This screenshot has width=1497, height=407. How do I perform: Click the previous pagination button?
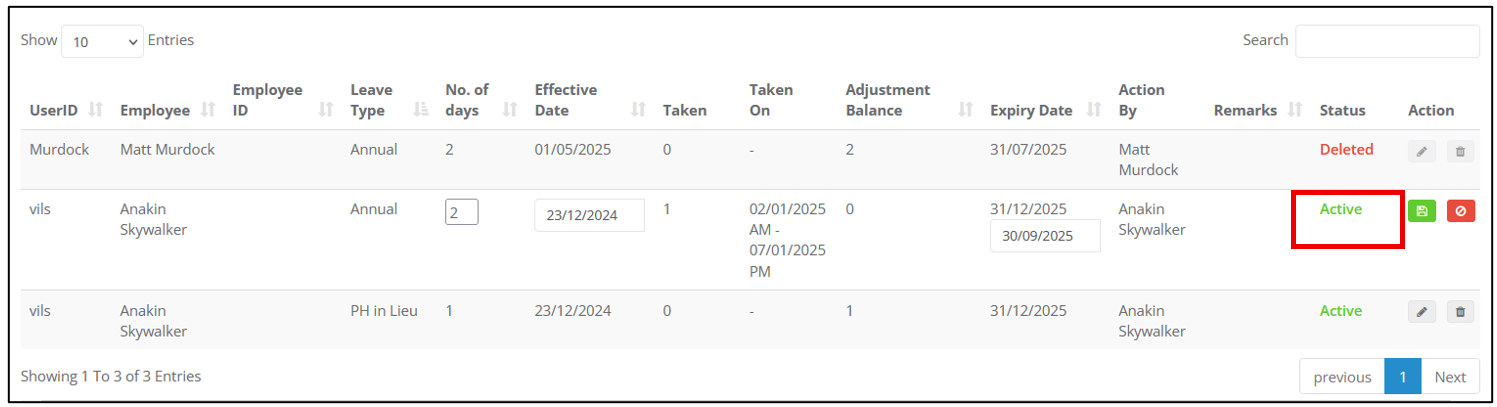[1342, 377]
